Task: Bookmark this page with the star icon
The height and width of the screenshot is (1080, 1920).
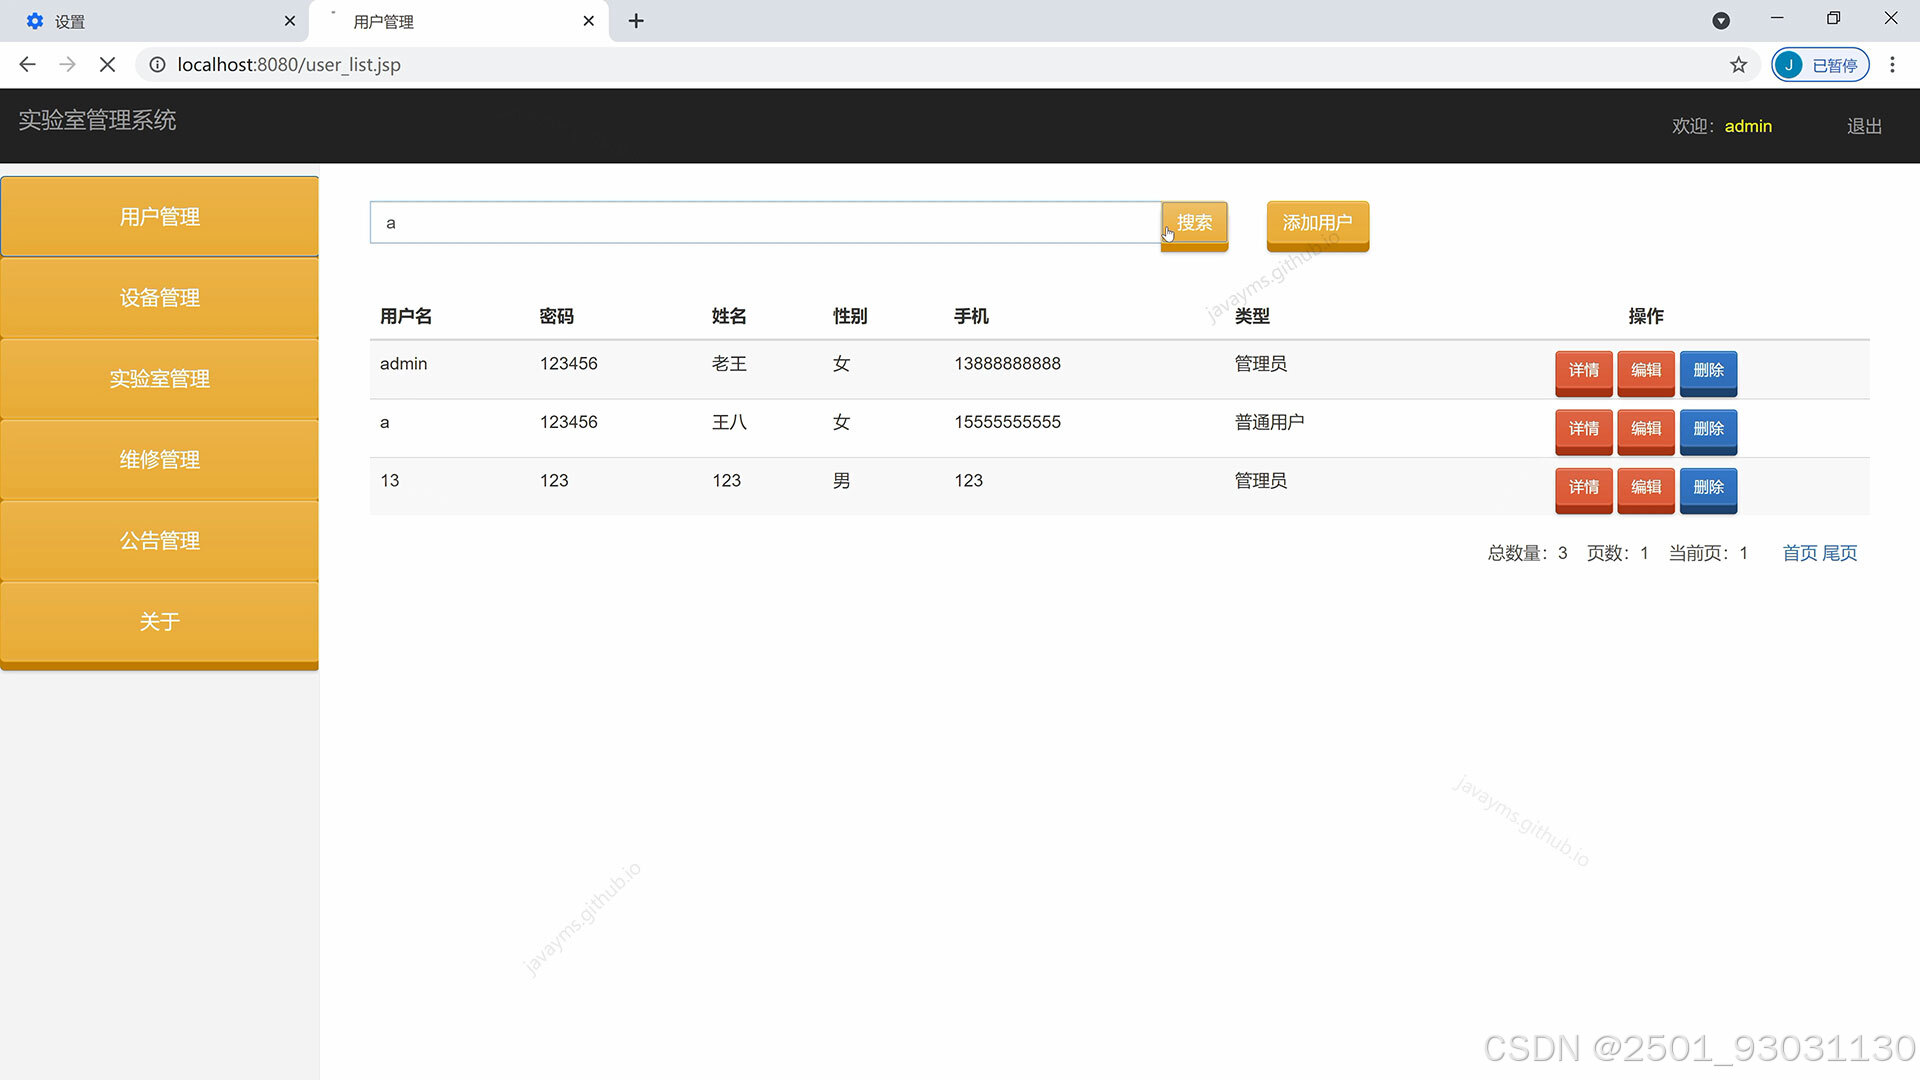Action: [1738, 65]
